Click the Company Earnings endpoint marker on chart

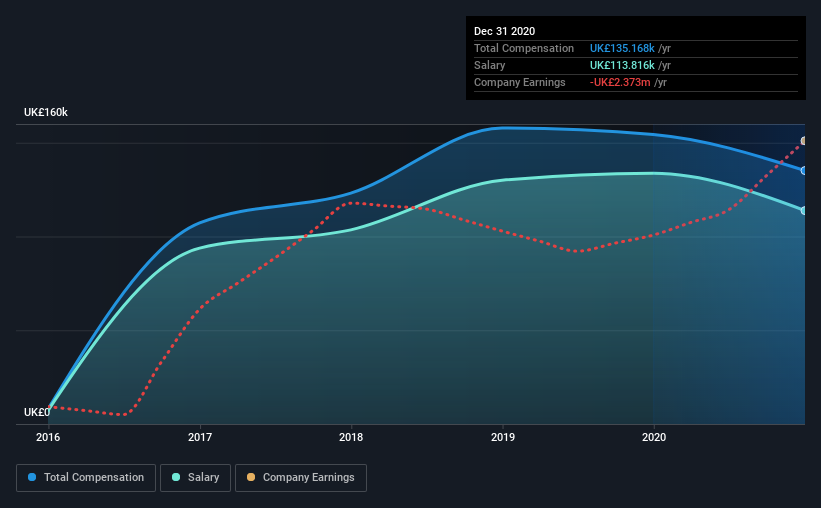(803, 141)
